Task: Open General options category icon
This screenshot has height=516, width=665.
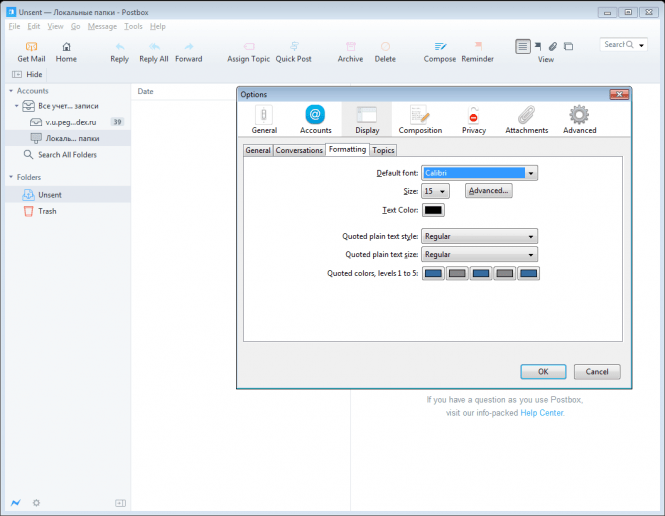Action: point(264,115)
